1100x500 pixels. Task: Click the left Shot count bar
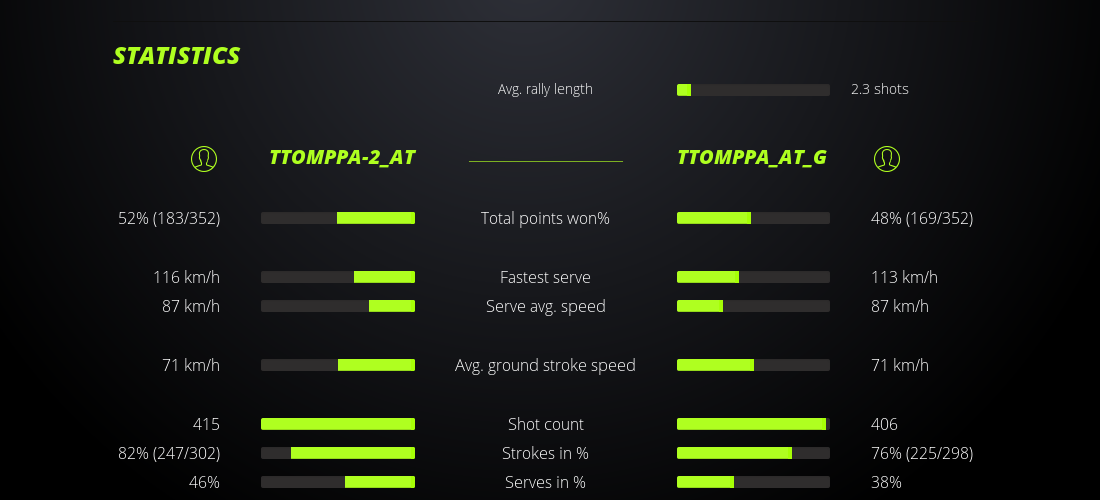point(338,424)
